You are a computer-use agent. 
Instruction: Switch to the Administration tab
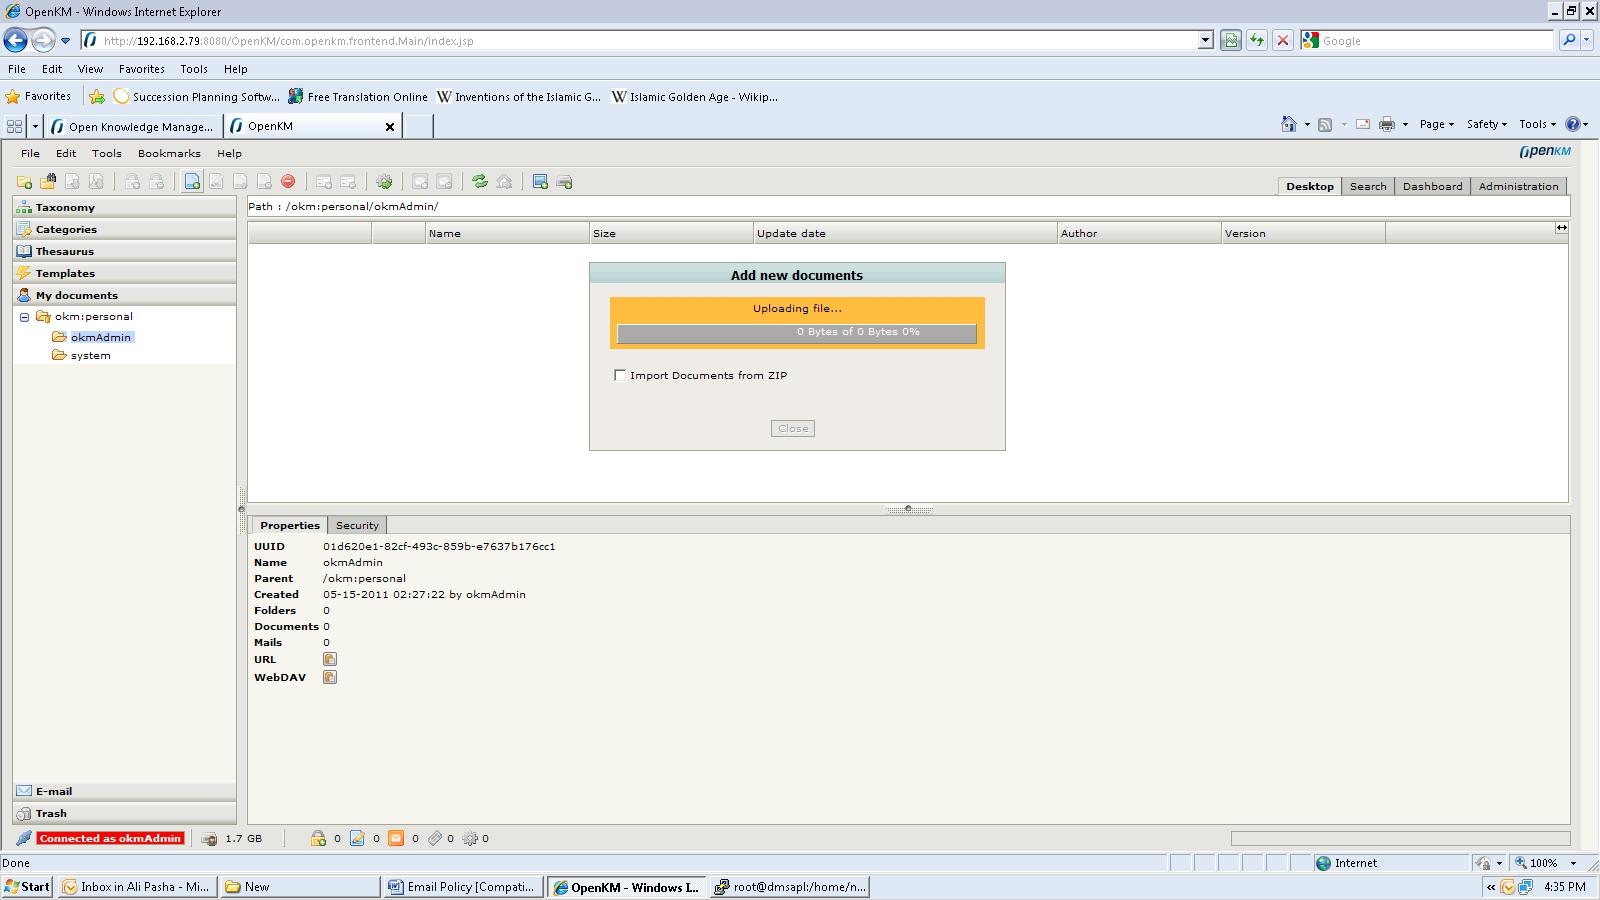tap(1518, 186)
